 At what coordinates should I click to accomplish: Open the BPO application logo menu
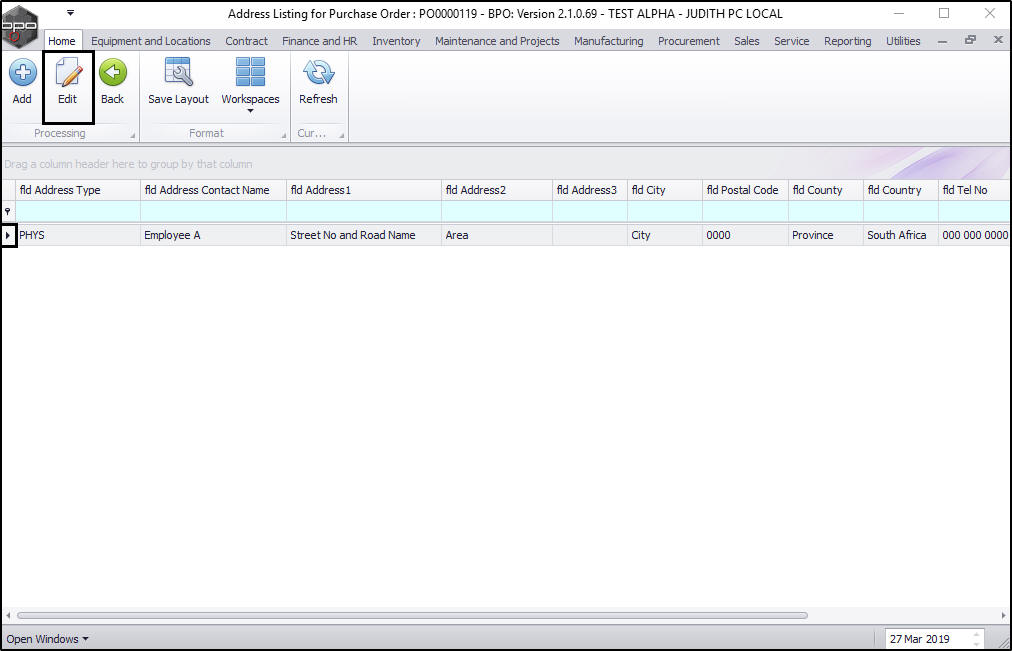19,26
